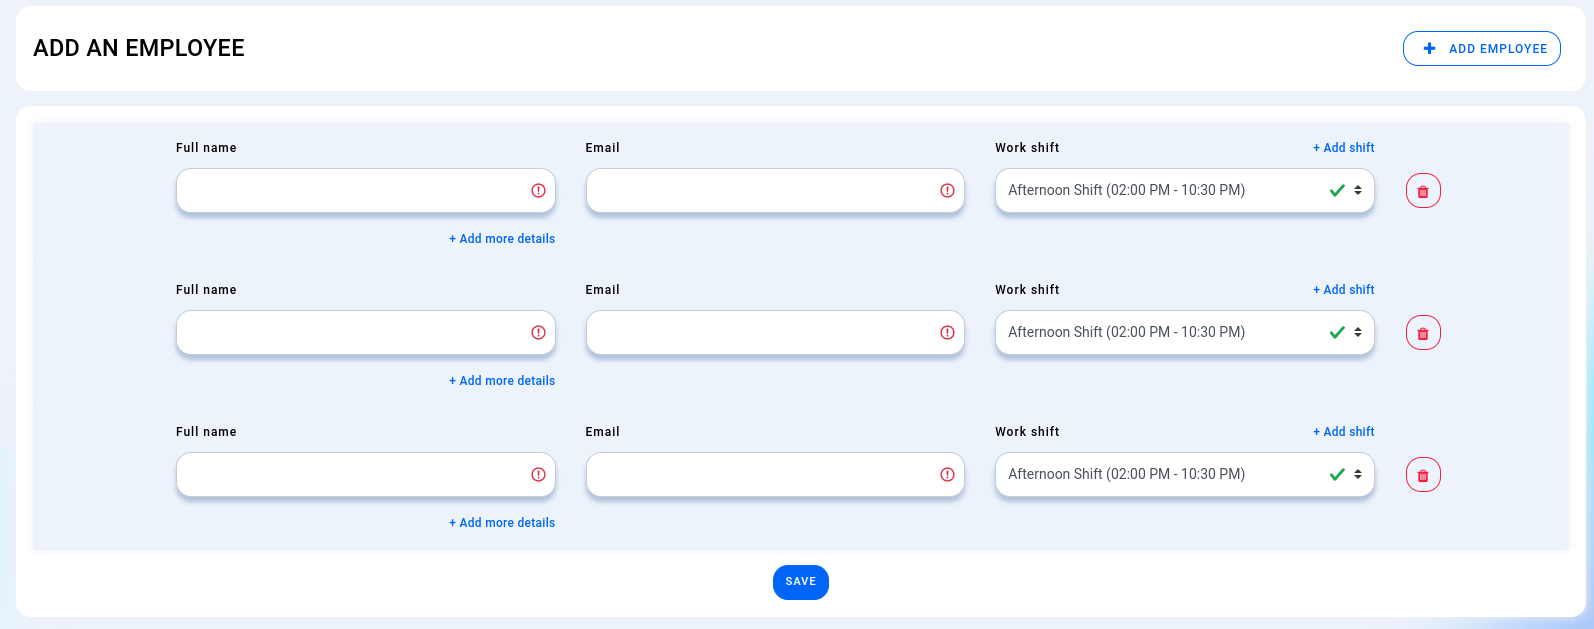Click the second row Email input field
Screen dimensions: 1594x629
point(760,332)
